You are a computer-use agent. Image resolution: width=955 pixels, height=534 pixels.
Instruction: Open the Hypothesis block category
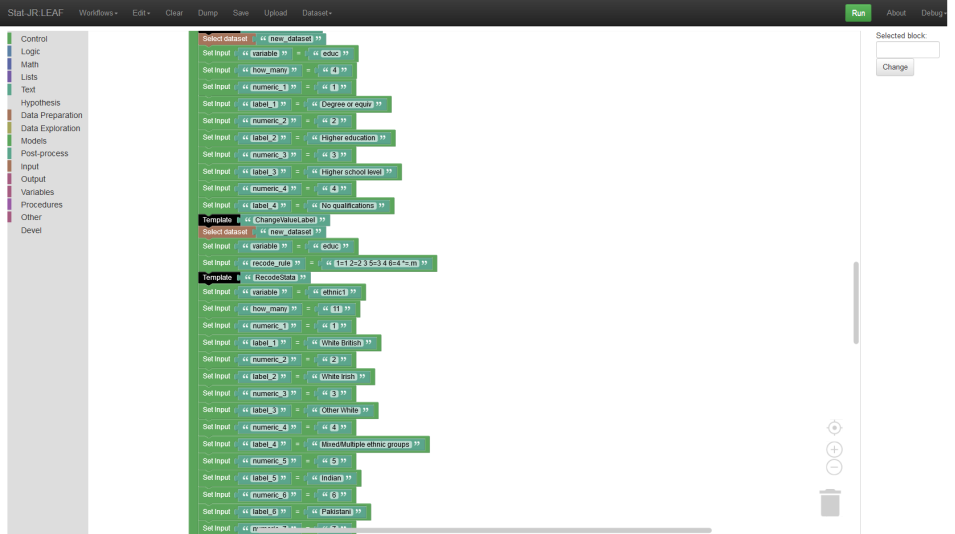coord(40,103)
